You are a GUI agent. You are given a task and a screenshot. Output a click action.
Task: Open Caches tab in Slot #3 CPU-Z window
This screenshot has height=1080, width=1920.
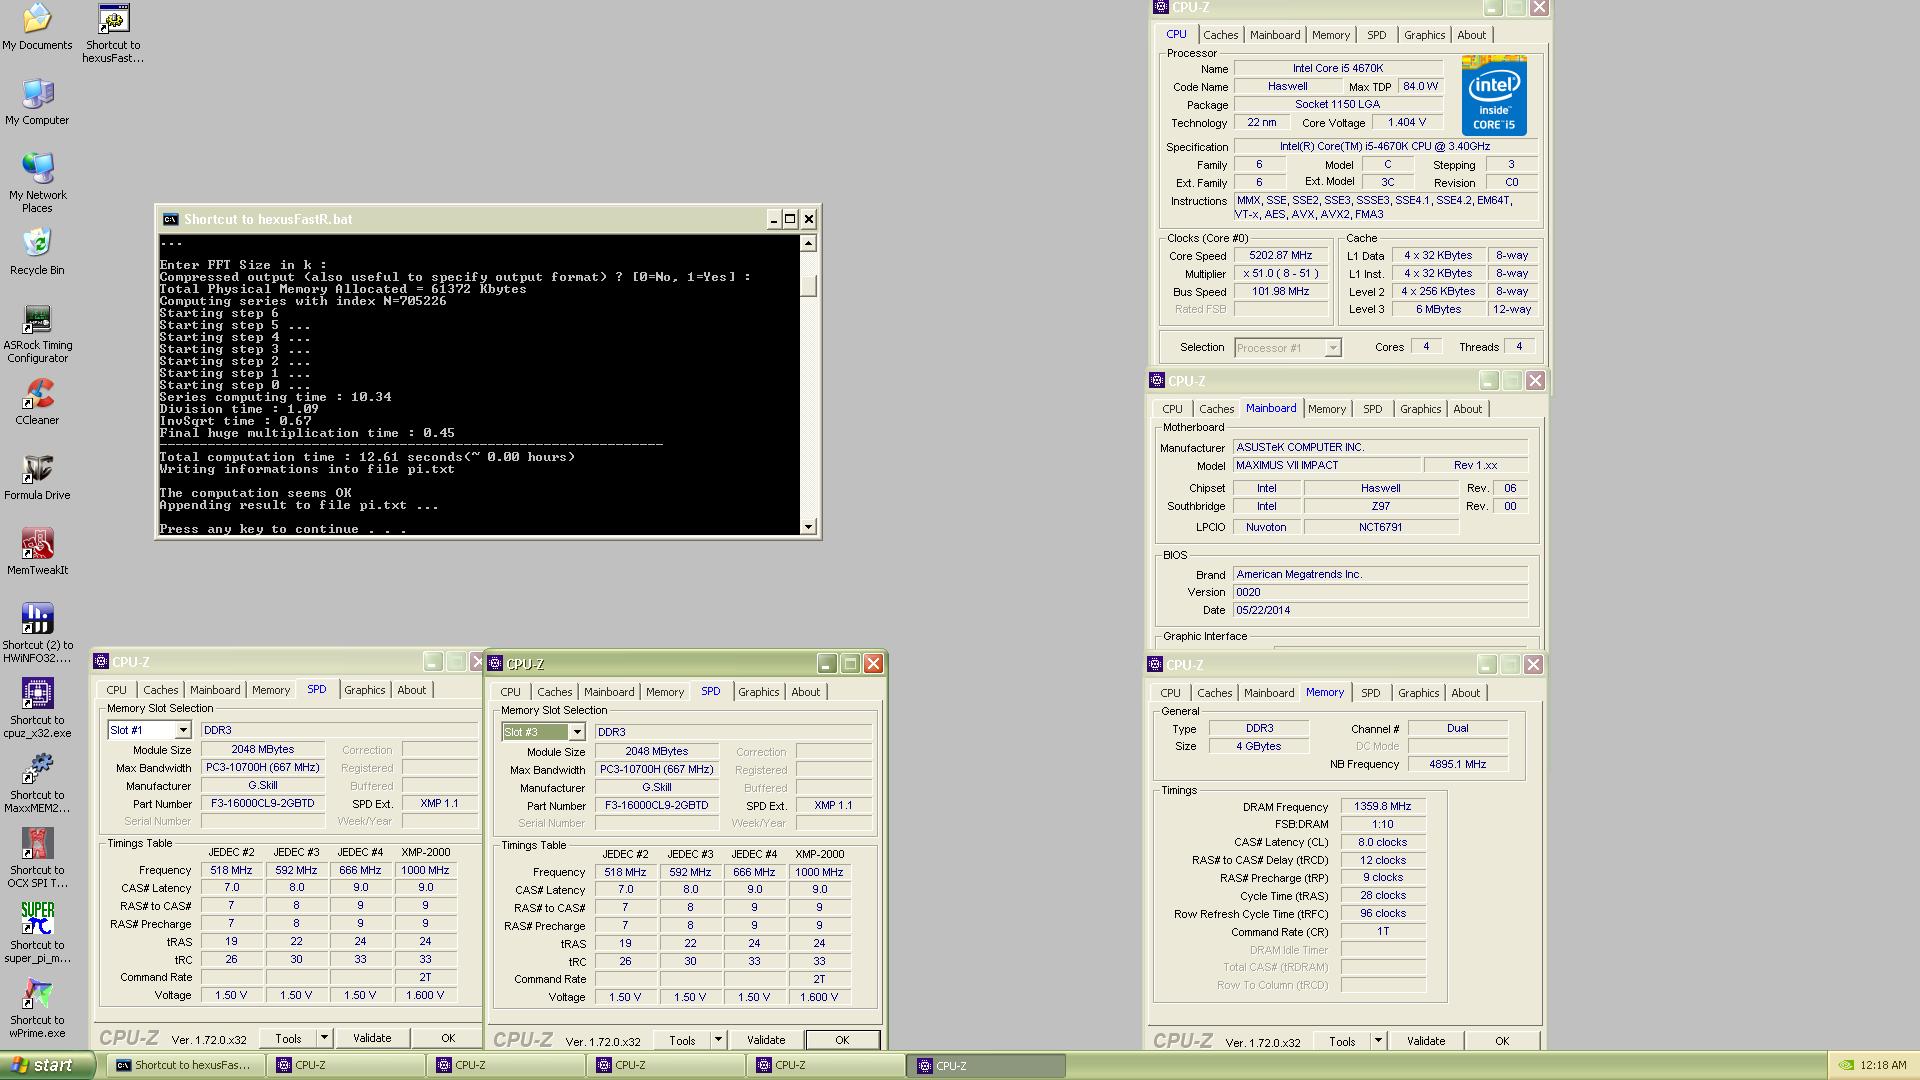pyautogui.click(x=554, y=692)
